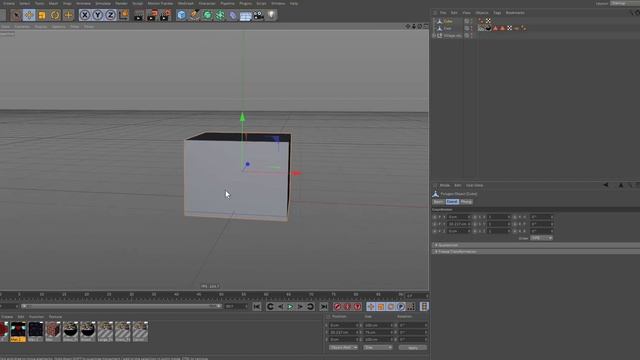Add a Floor environment object
Screen dimensions: 640x360
click(x=246, y=16)
